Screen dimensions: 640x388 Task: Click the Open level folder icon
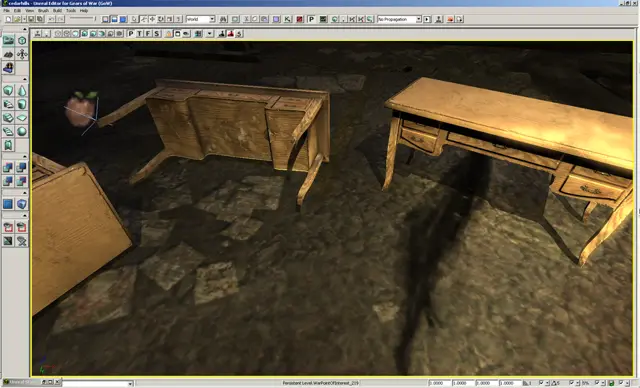17,19
